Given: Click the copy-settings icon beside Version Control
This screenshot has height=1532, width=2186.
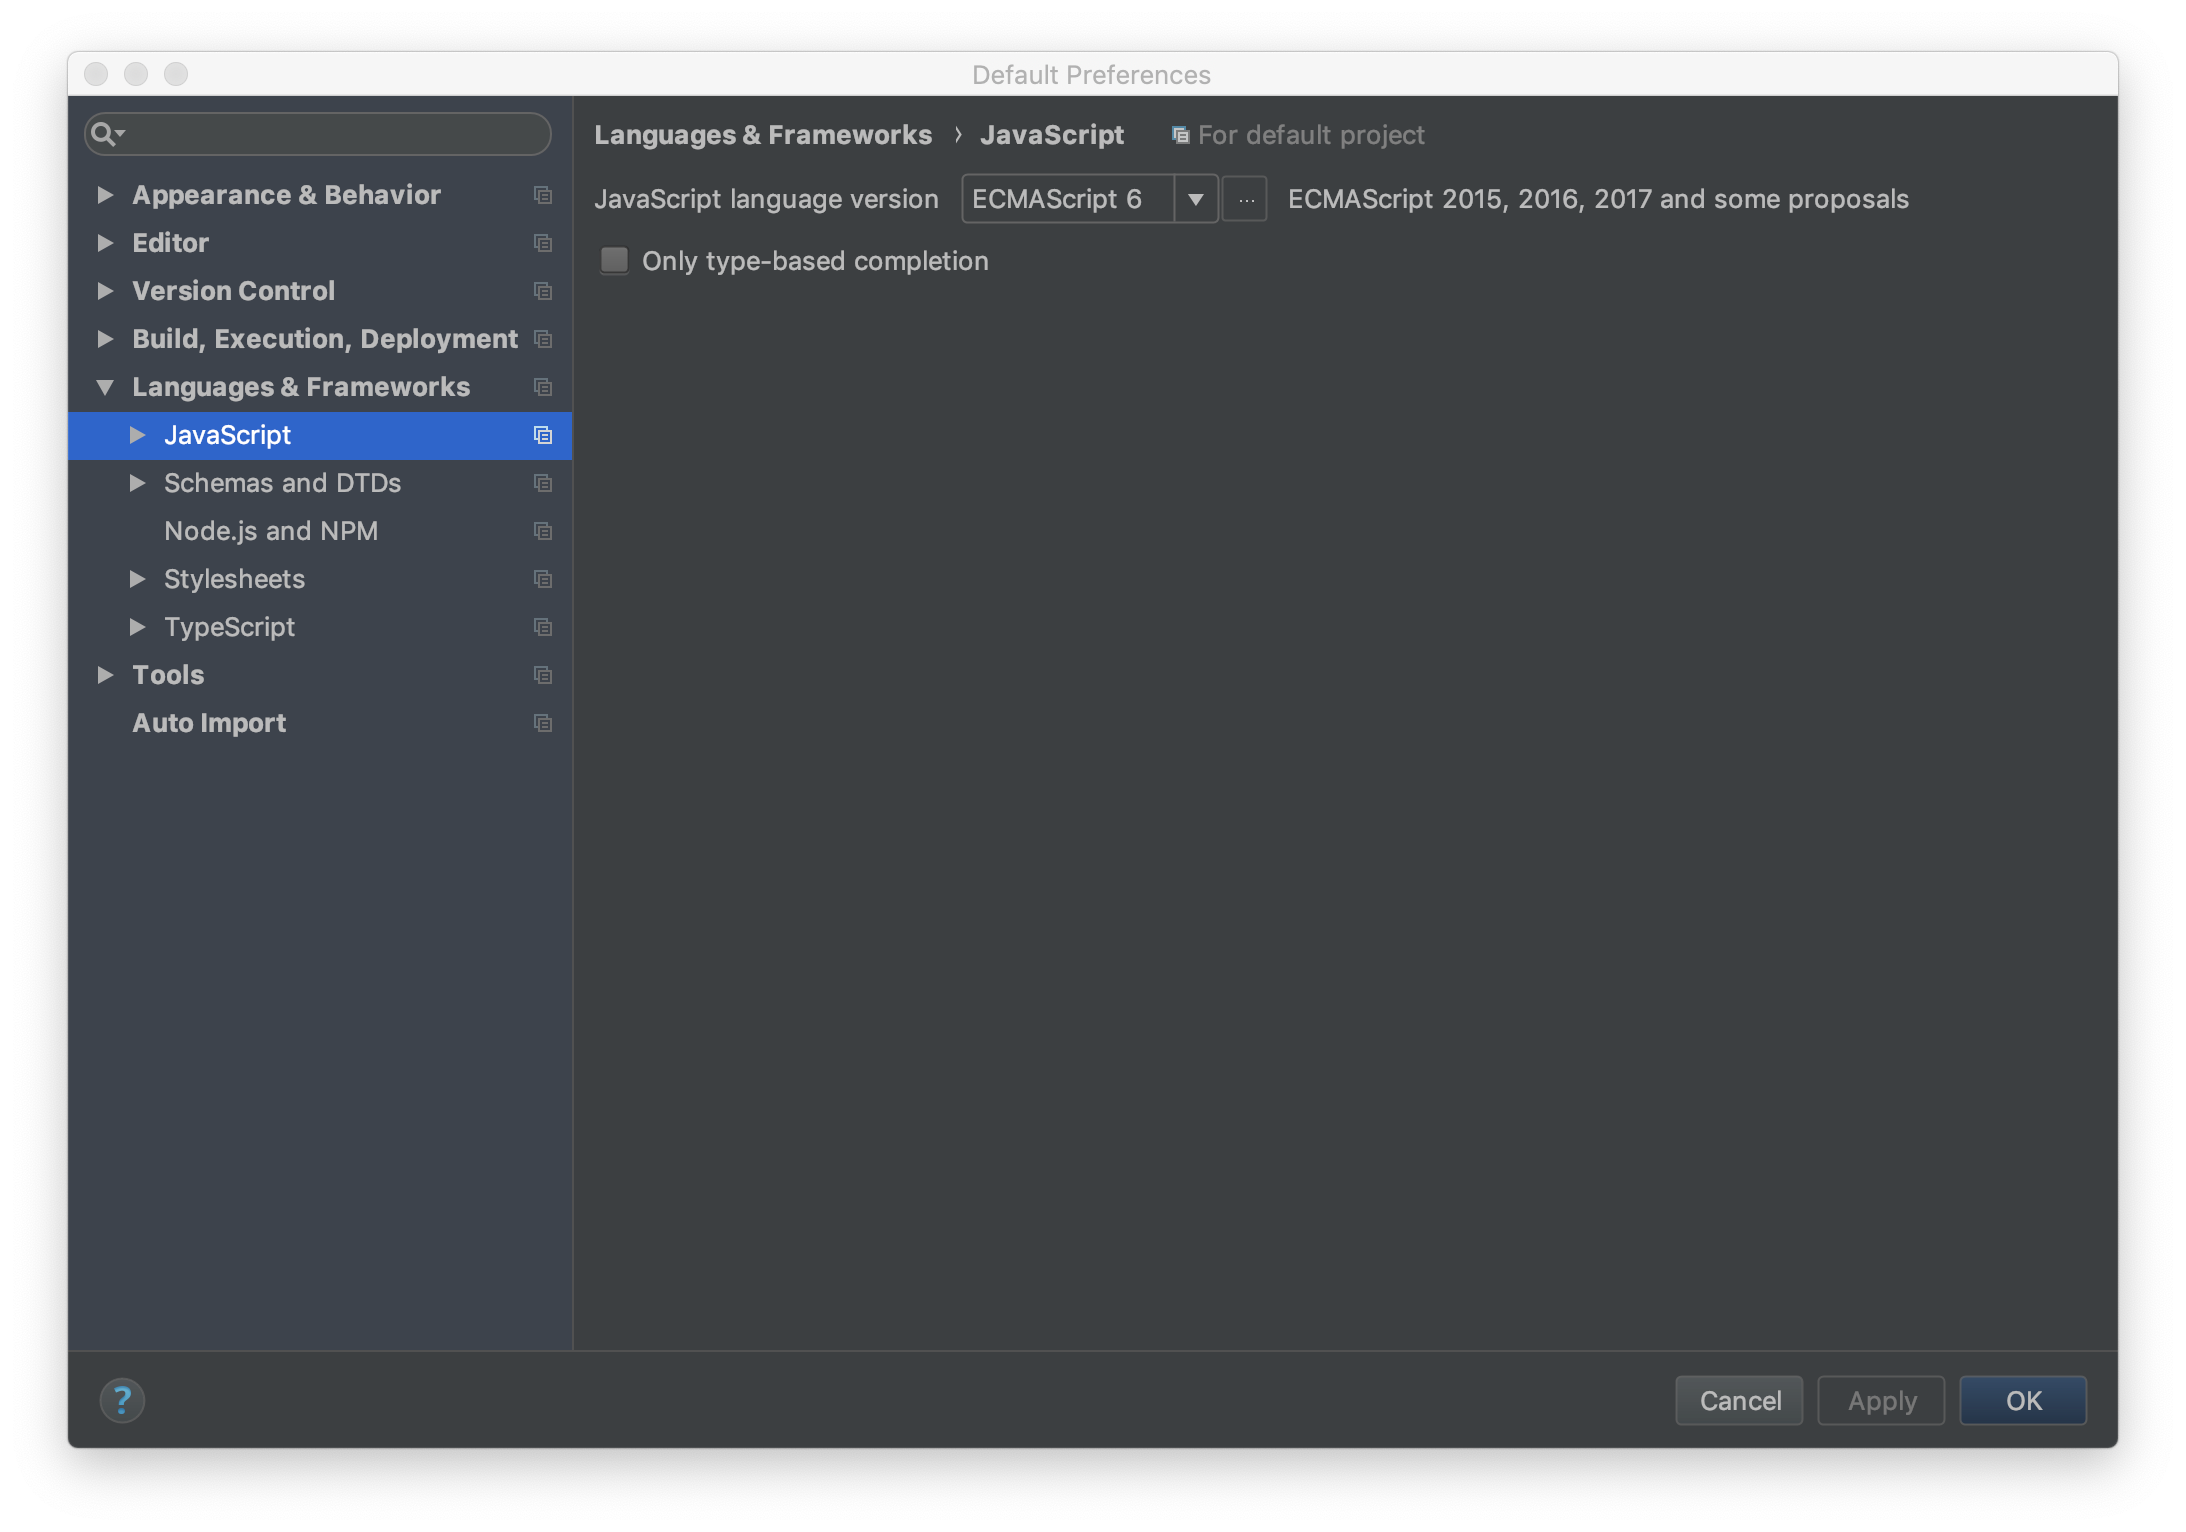Looking at the screenshot, I should click(x=542, y=291).
